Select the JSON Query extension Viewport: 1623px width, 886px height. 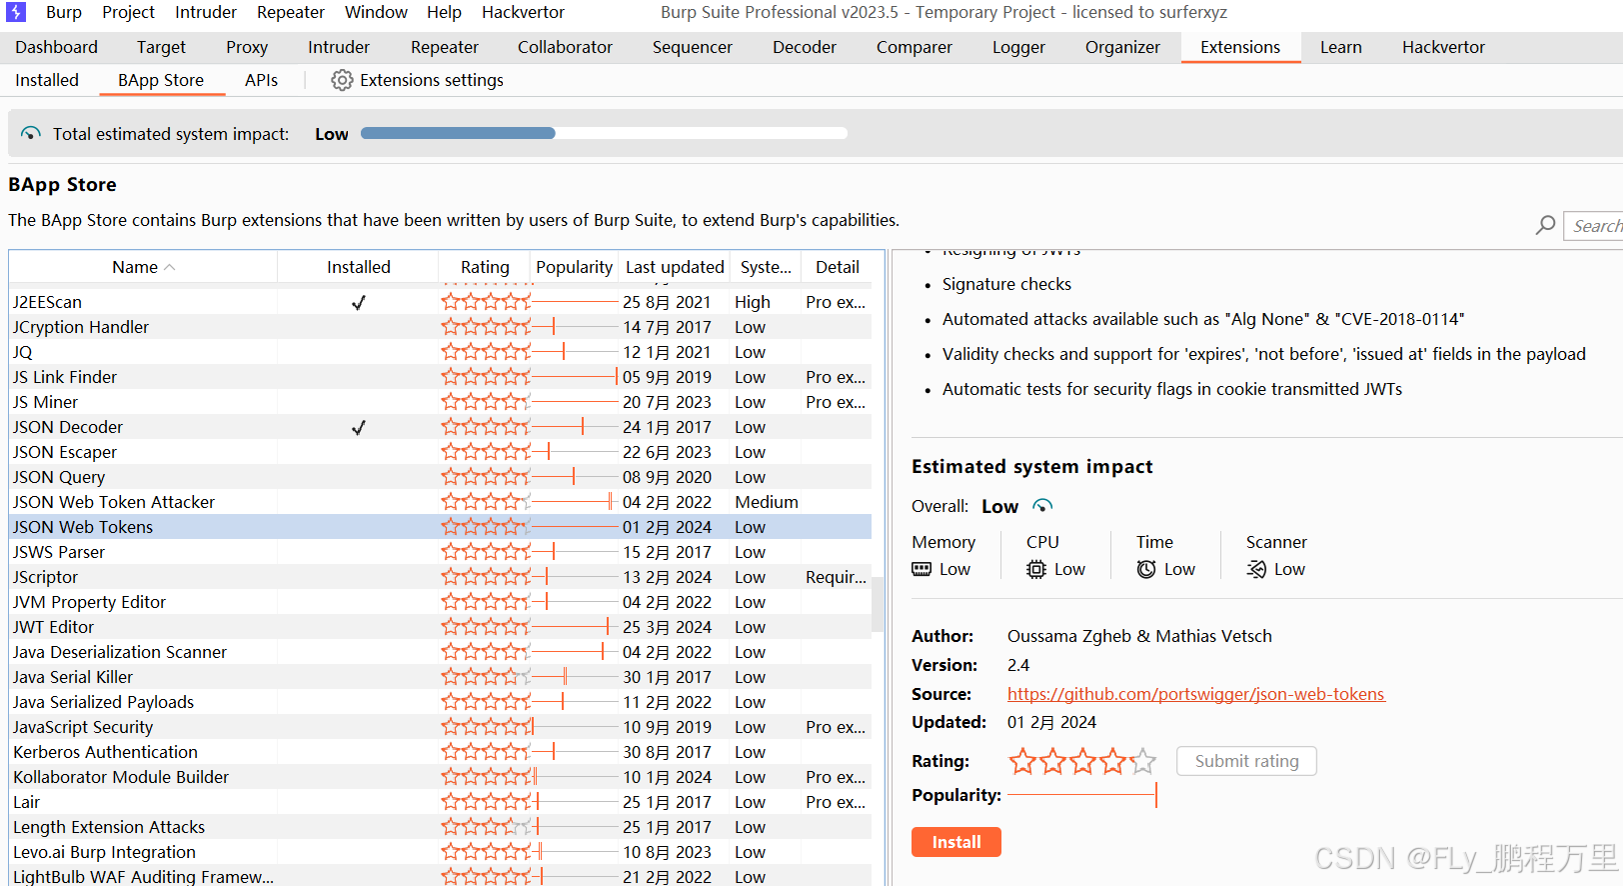pos(440,477)
